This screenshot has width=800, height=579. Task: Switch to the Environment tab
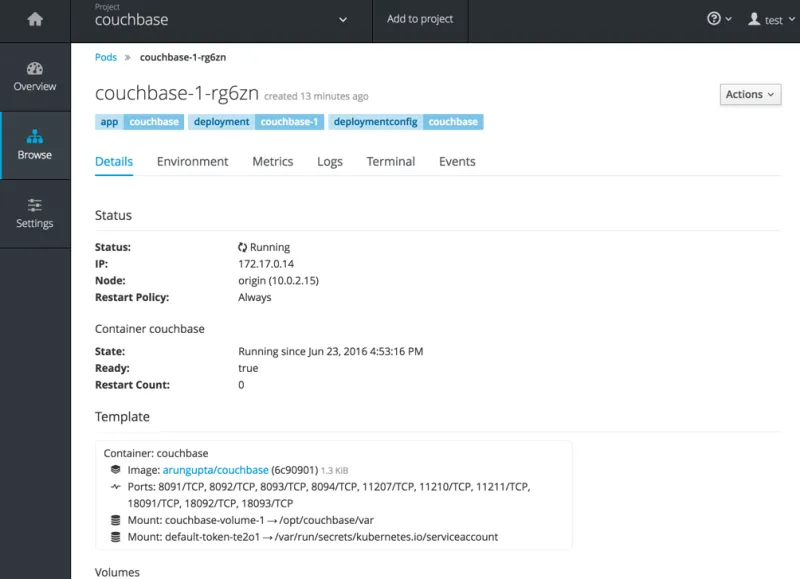192,161
